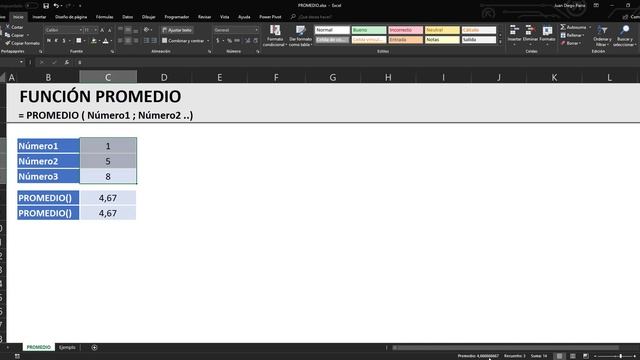Toggle bold (N) formatting
The height and width of the screenshot is (360, 640).
click(49, 41)
